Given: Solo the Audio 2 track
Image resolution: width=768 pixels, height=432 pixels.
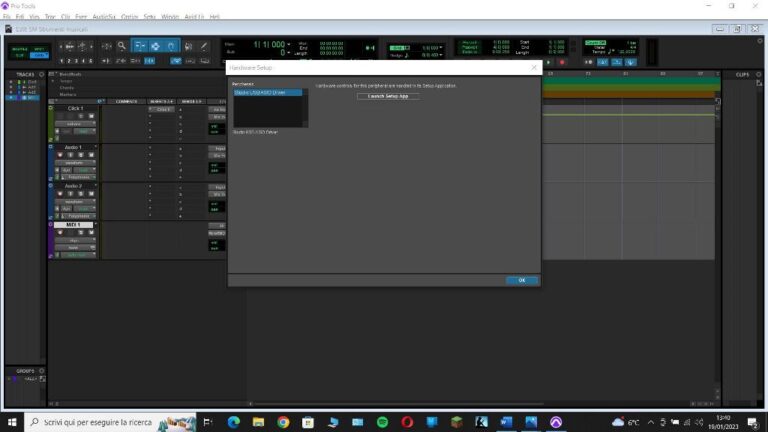Looking at the screenshot, I should [x=81, y=193].
